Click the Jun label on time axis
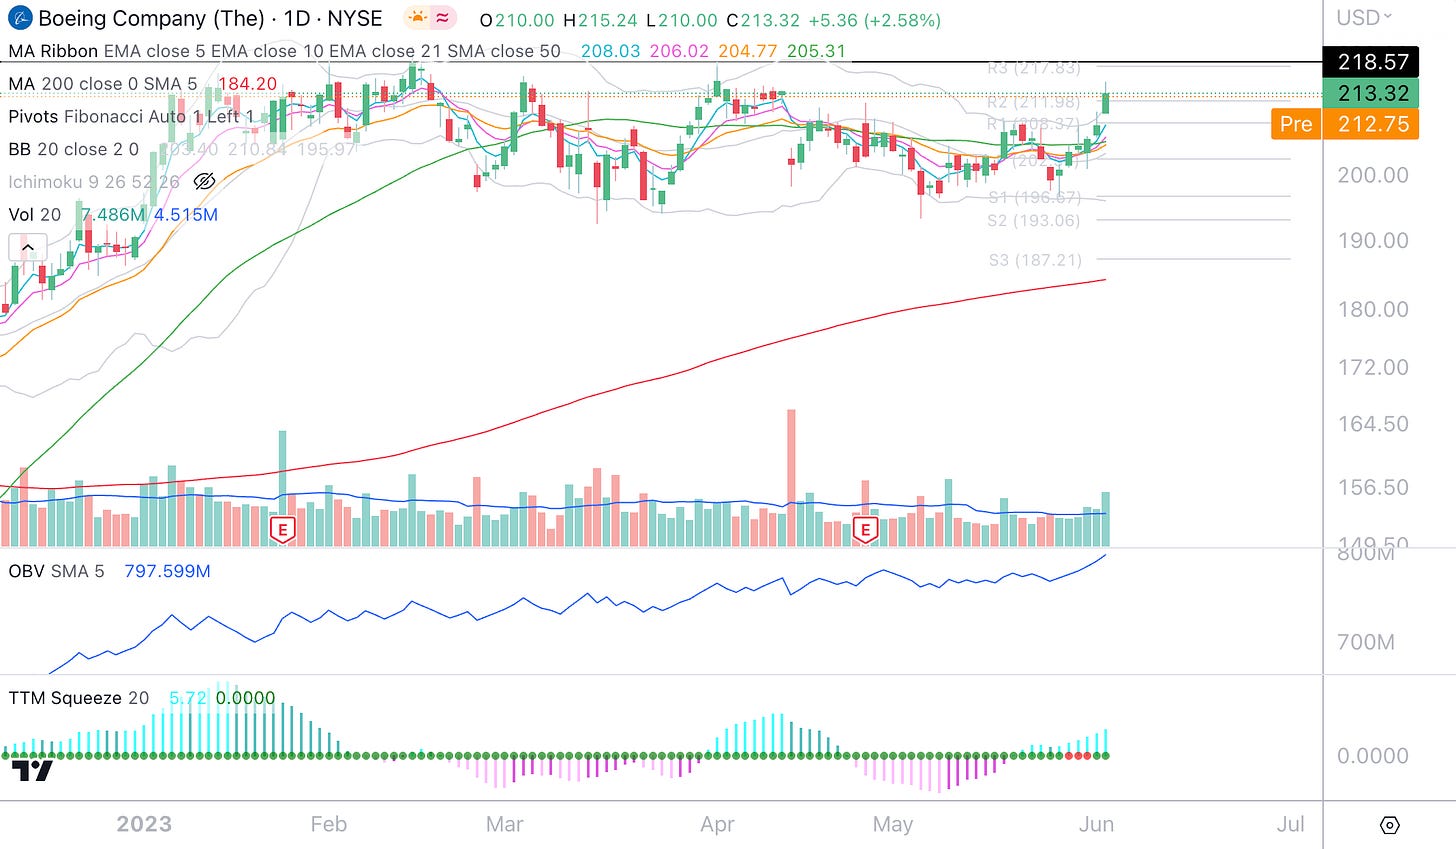1456x849 pixels. click(x=1097, y=824)
